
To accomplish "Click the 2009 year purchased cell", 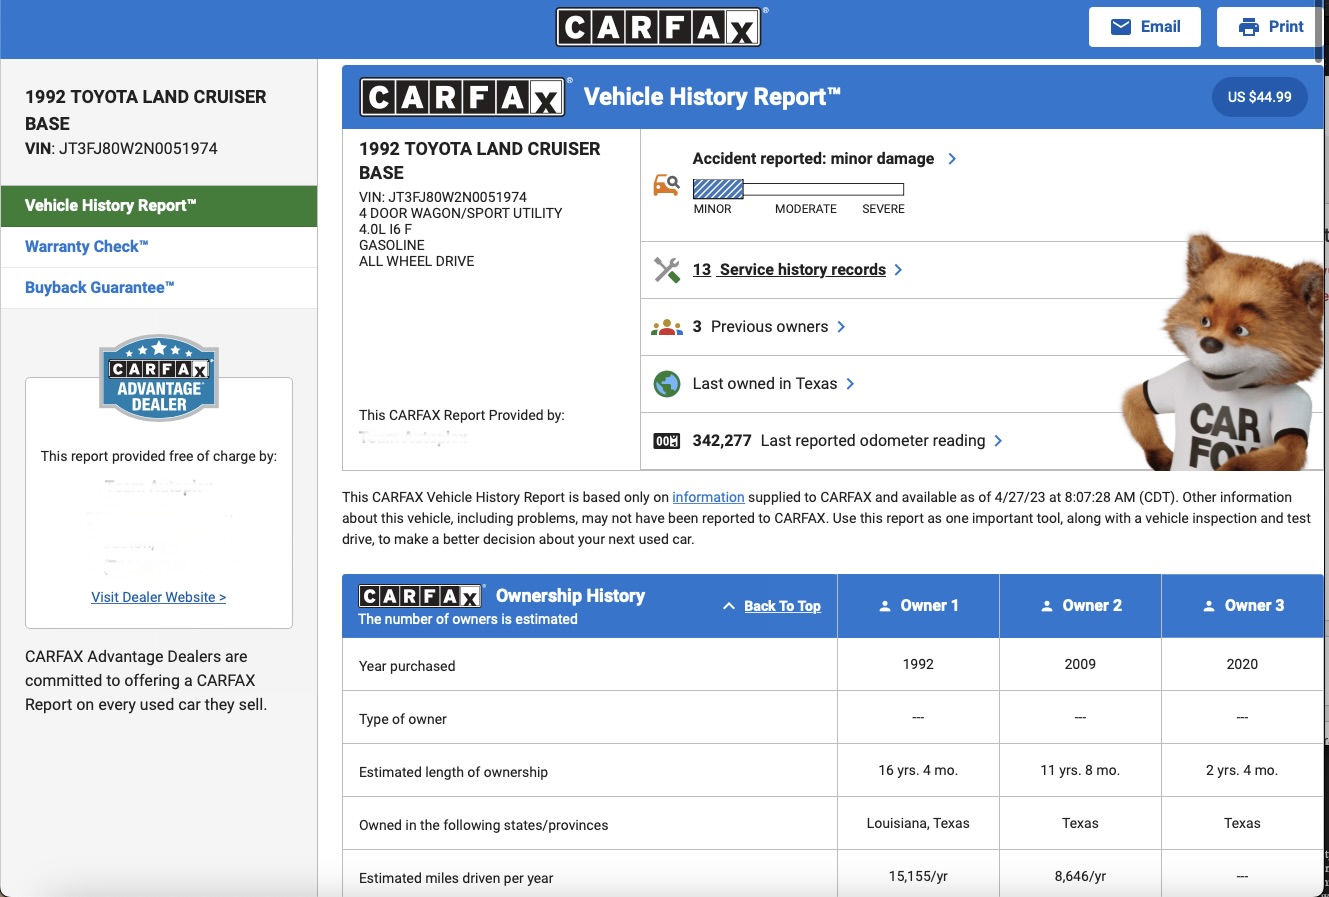I will [x=1080, y=664].
